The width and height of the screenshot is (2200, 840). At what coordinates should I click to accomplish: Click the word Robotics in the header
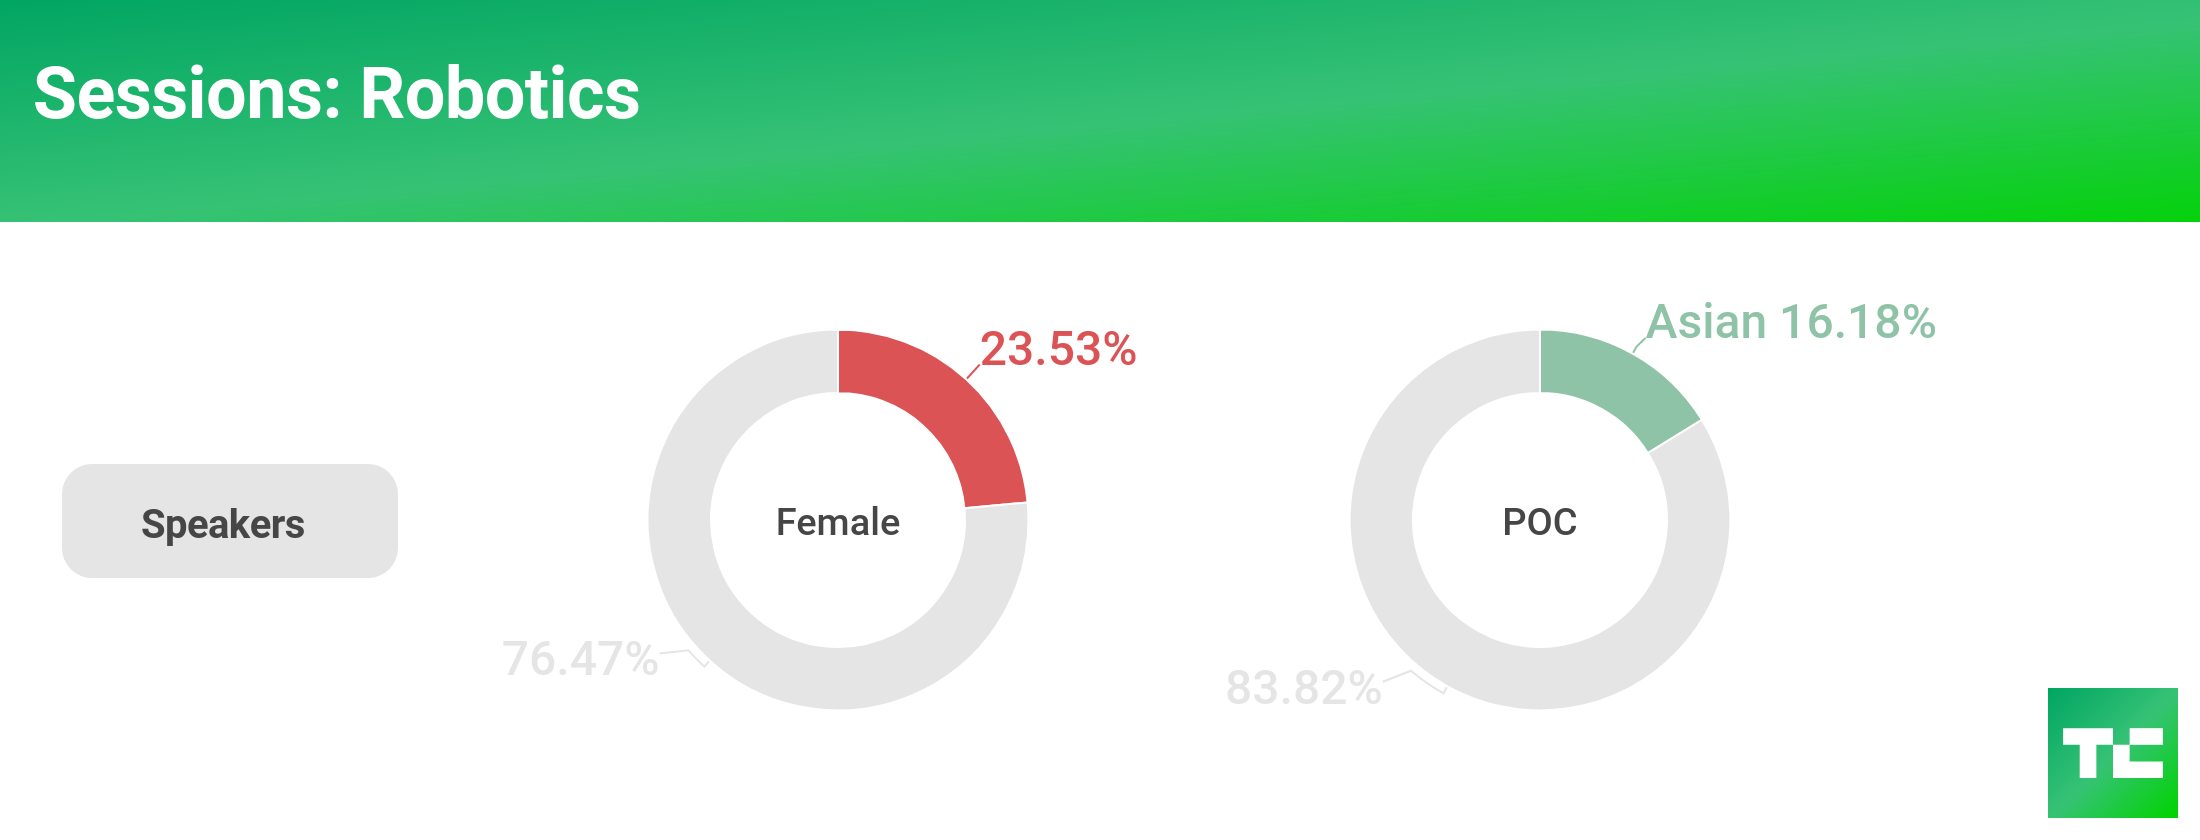click(499, 94)
